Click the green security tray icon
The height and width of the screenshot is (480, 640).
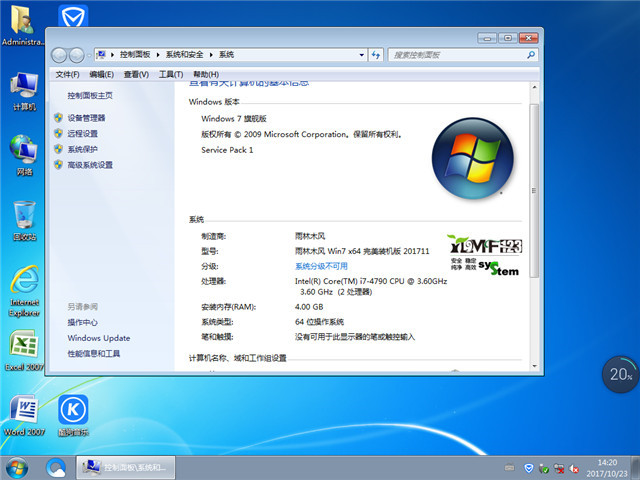click(x=544, y=468)
